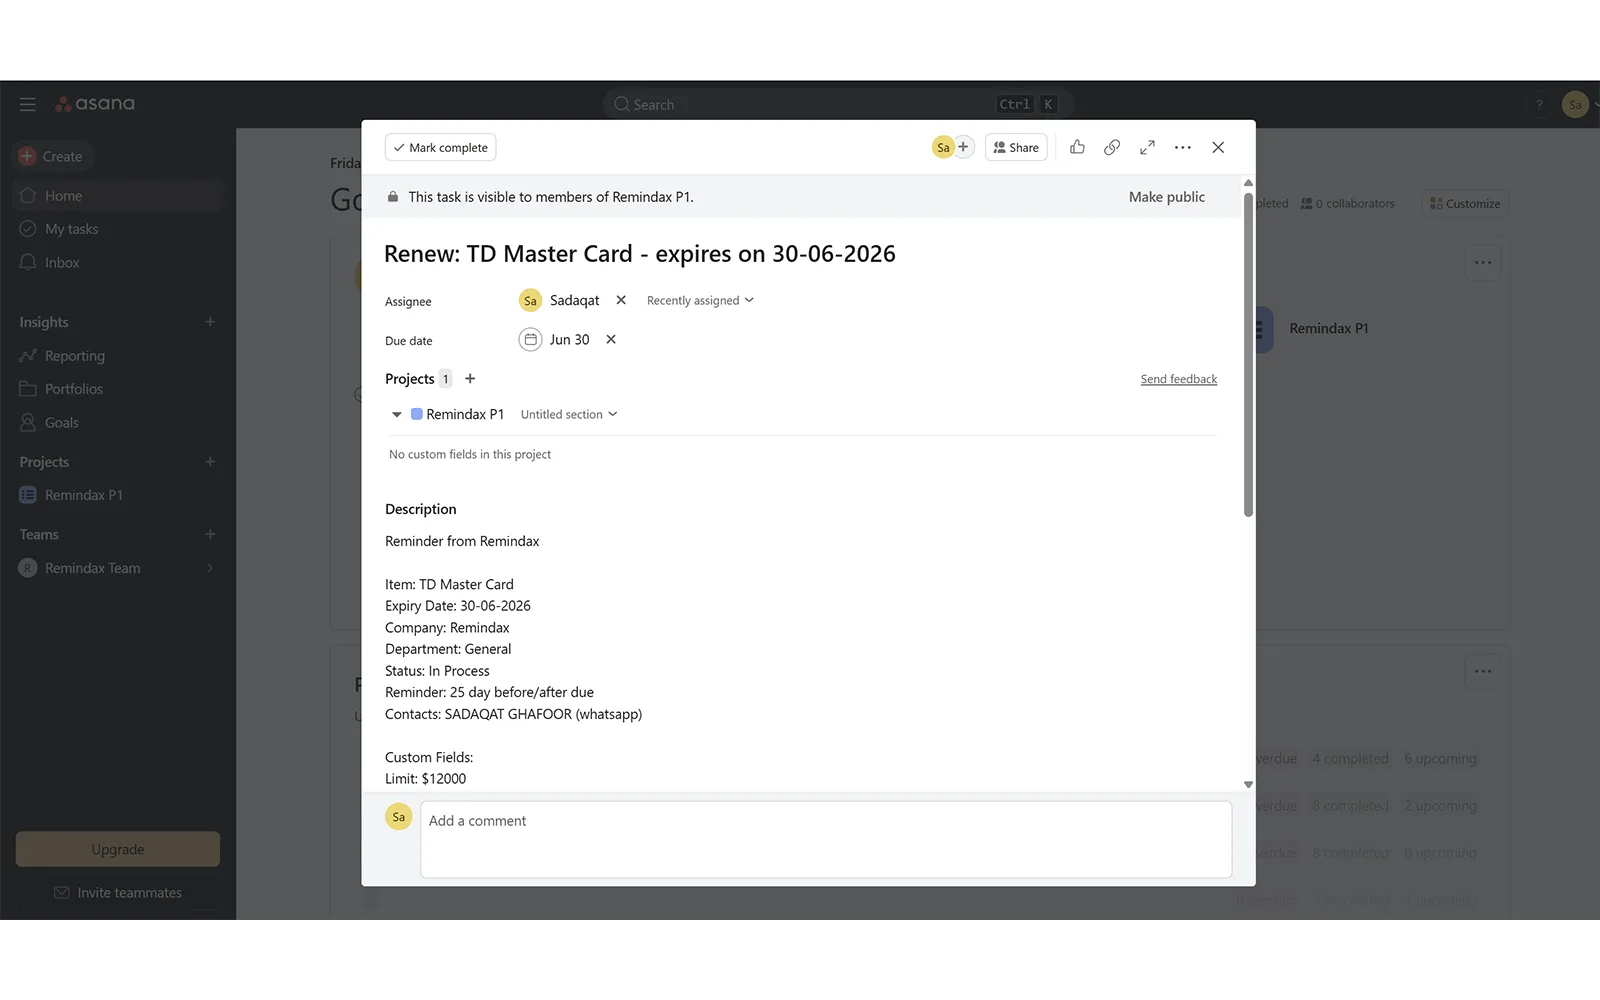Open Portfolios in the sidebar
Viewport: 1600px width, 1000px height.
point(118,389)
